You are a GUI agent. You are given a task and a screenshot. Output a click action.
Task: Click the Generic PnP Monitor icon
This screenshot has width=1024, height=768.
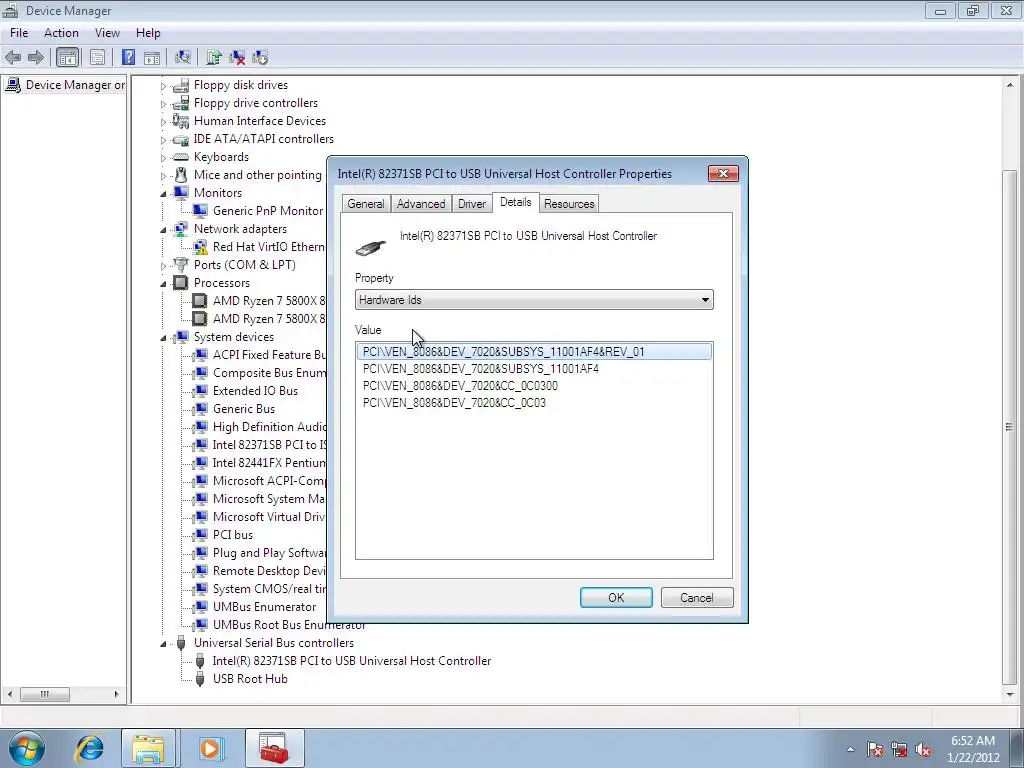click(200, 211)
